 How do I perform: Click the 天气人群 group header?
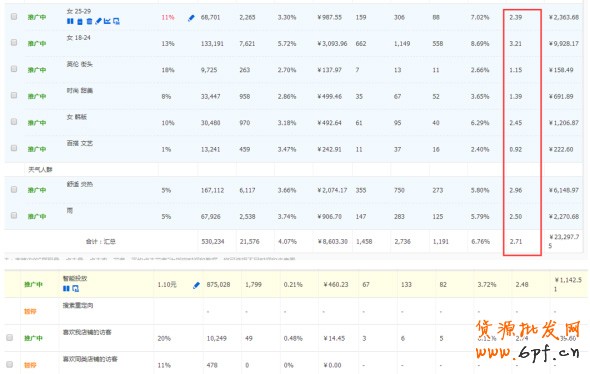click(40, 170)
